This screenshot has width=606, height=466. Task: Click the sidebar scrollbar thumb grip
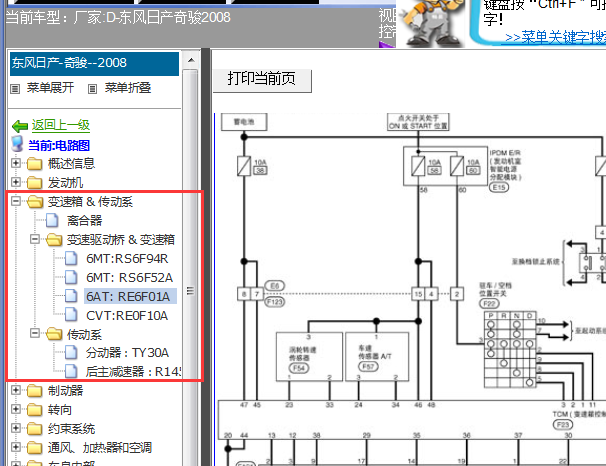[x=190, y=291]
